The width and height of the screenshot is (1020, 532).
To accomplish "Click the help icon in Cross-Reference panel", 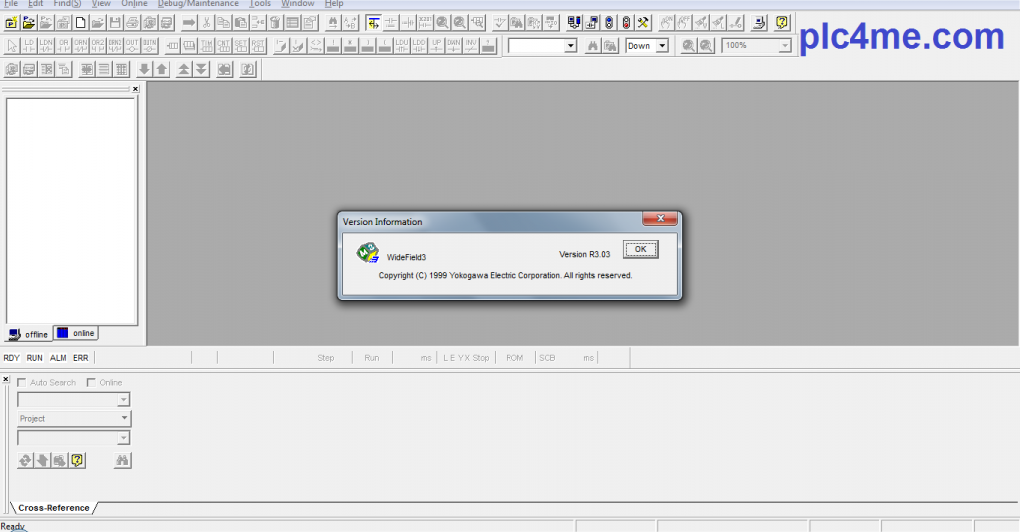I will (x=78, y=460).
